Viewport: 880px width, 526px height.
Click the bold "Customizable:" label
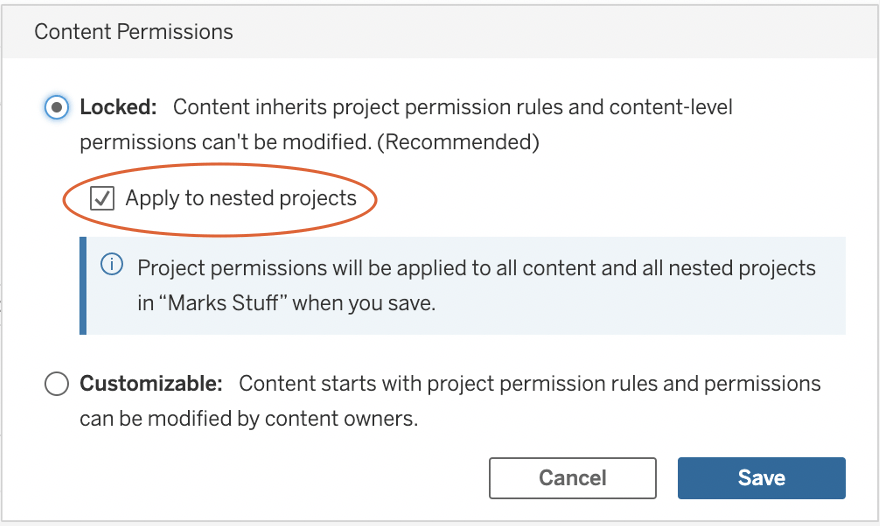(x=151, y=384)
